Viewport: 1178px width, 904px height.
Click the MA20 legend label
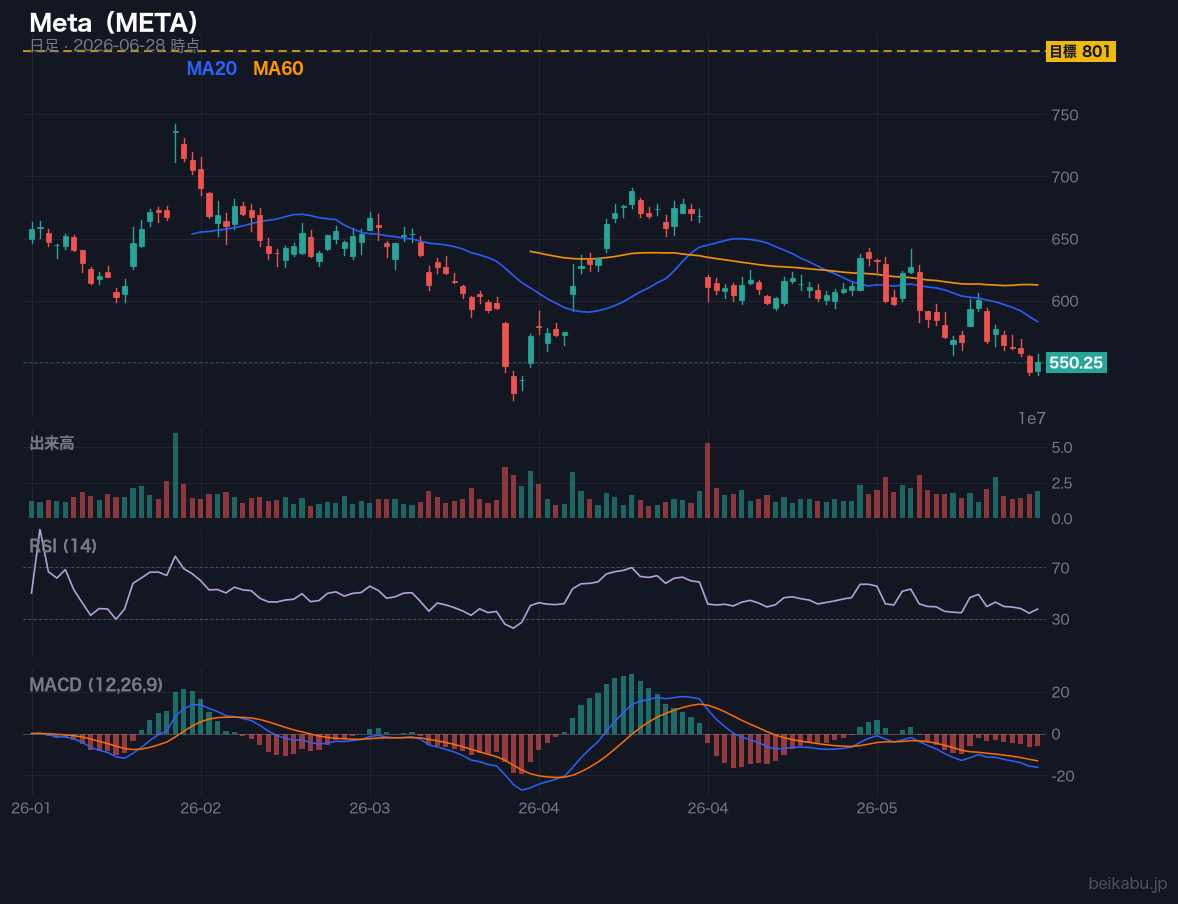pos(211,68)
